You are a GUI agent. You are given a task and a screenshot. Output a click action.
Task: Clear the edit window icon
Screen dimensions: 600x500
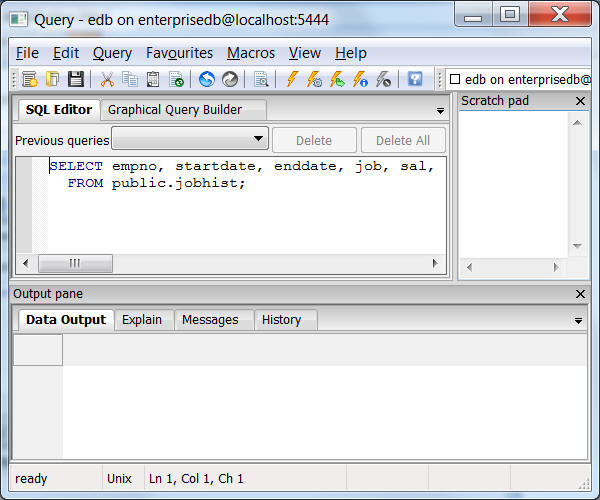click(x=176, y=80)
